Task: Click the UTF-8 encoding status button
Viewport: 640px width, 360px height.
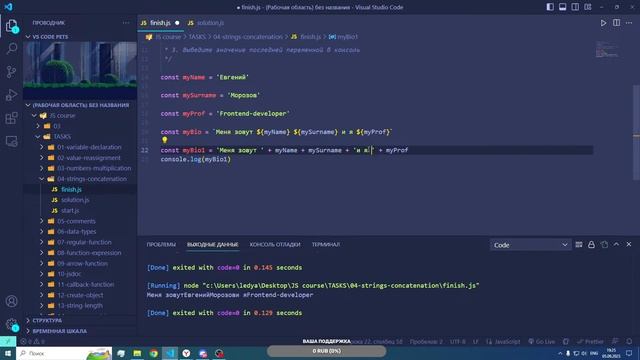Action: [458, 341]
